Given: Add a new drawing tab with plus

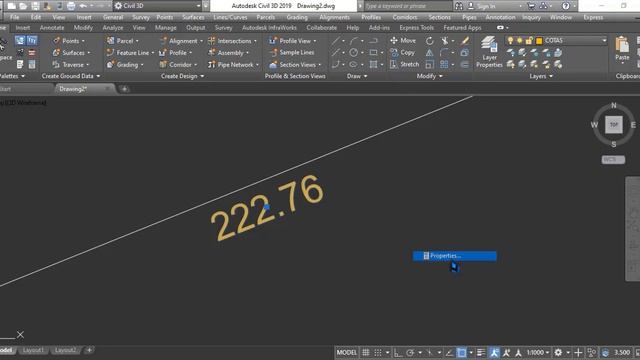Looking at the screenshot, I should click(x=124, y=89).
